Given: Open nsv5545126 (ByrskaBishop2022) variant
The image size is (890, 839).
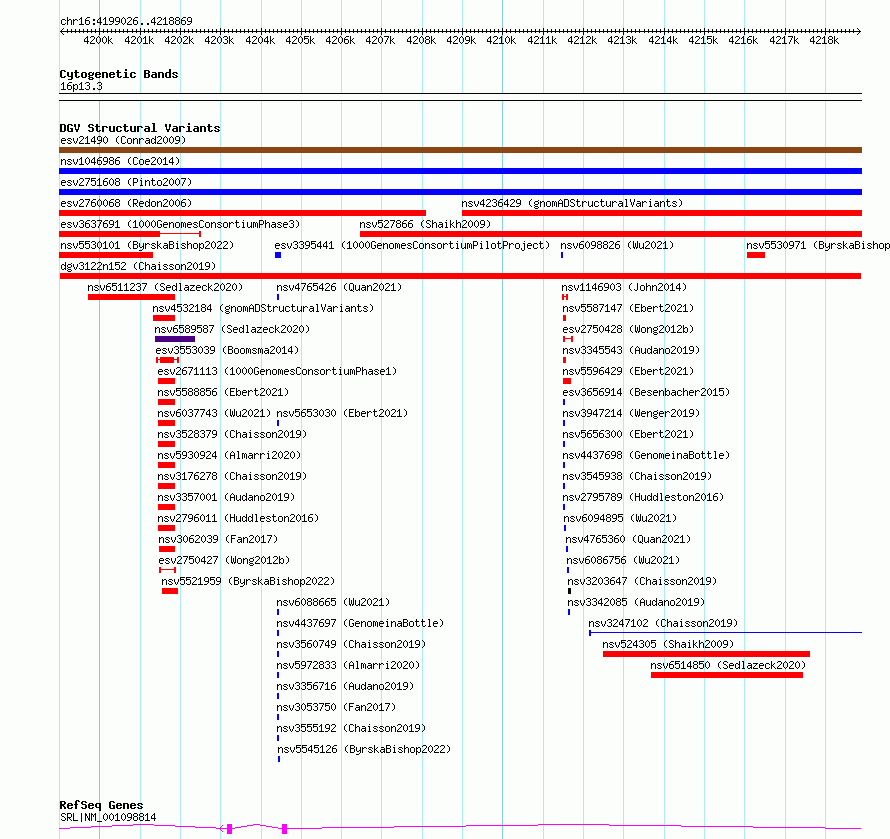Looking at the screenshot, I should coord(364,749).
